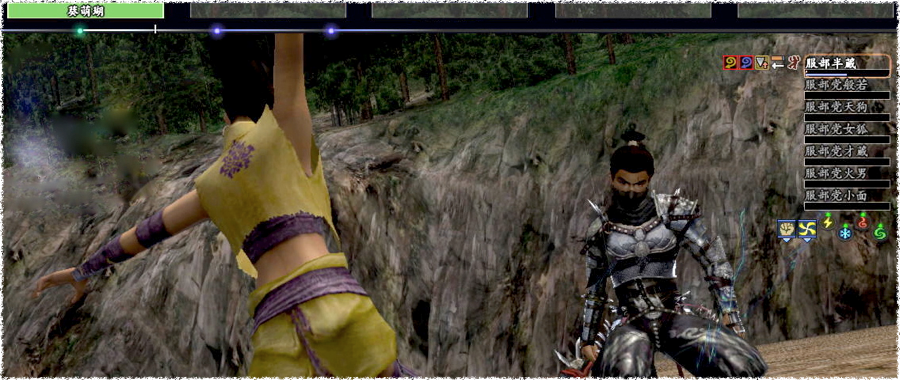Click the empty gauge bar under 服部党般若

tap(847, 95)
